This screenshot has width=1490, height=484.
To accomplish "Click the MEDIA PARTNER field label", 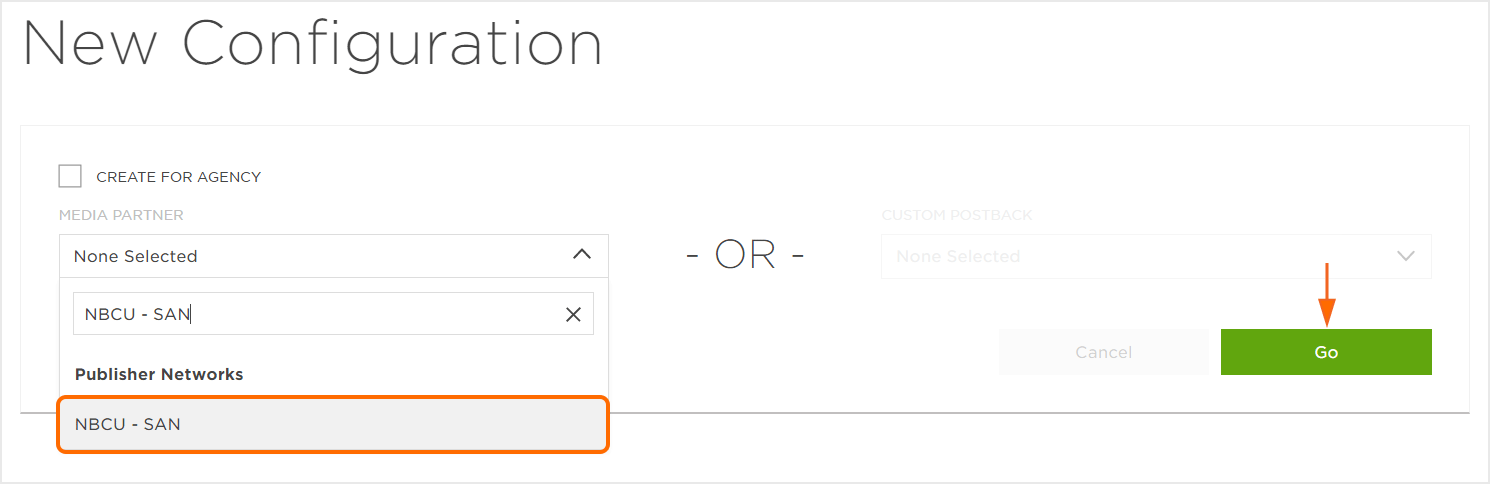I will (121, 215).
